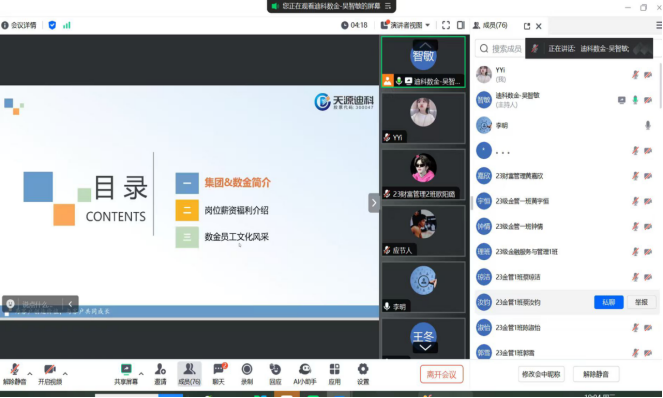
Task: Open the arrow next to 共享屏幕
Action: coord(141,373)
